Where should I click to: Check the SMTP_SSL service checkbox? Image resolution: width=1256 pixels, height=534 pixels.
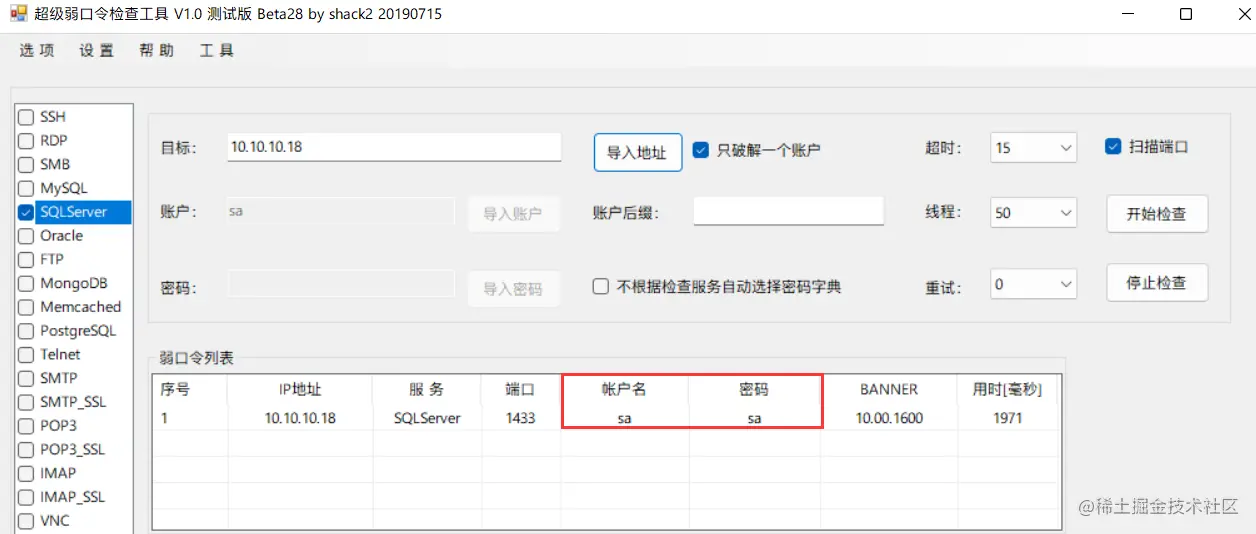coord(26,402)
